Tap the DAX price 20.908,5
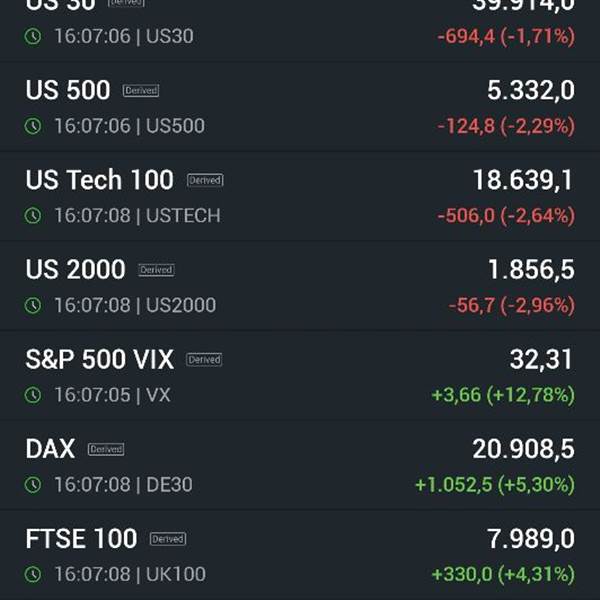The height and width of the screenshot is (600, 600). click(x=523, y=448)
